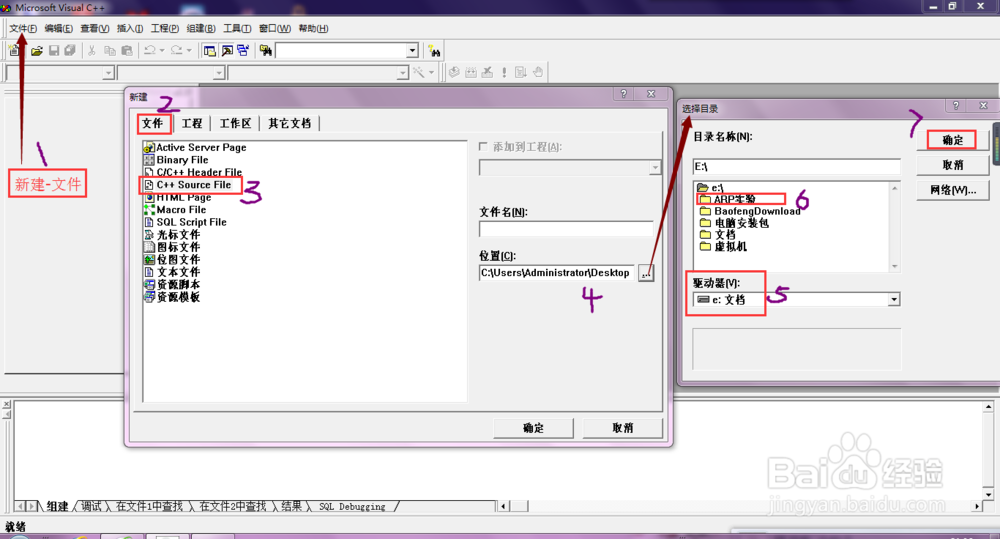1000x539 pixels.
Task: Expand the Find combo box dropdown
Action: tap(412, 50)
